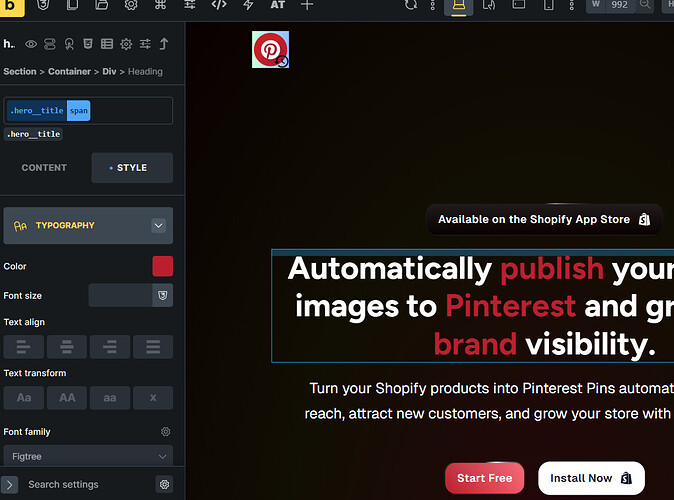Select Div in the breadcrumb
674x500 pixels.
pyautogui.click(x=109, y=71)
